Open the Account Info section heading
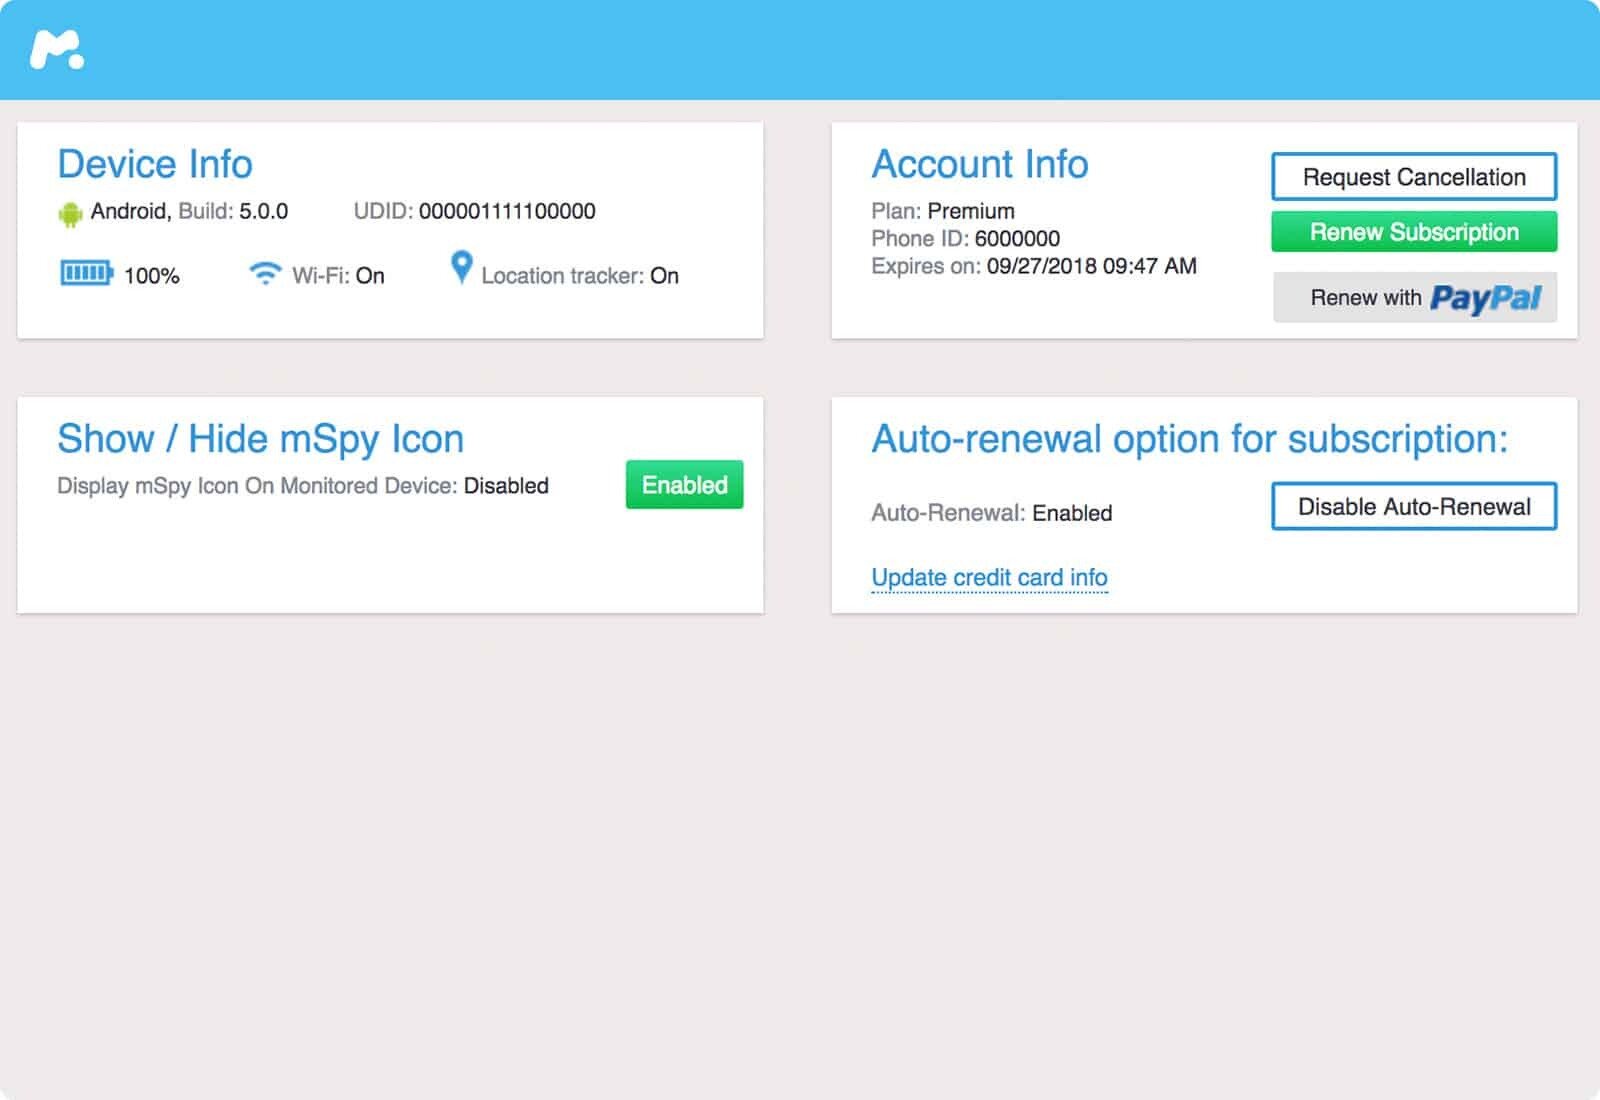The width and height of the screenshot is (1600, 1100). click(x=980, y=164)
